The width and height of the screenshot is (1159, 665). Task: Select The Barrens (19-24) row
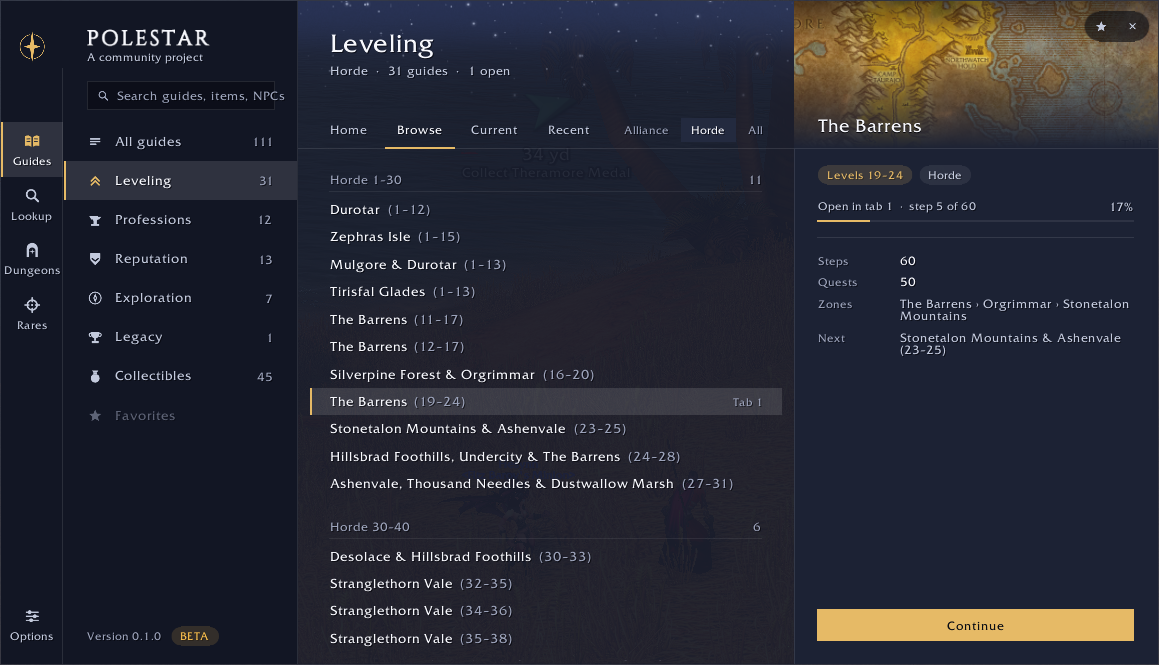pos(545,402)
